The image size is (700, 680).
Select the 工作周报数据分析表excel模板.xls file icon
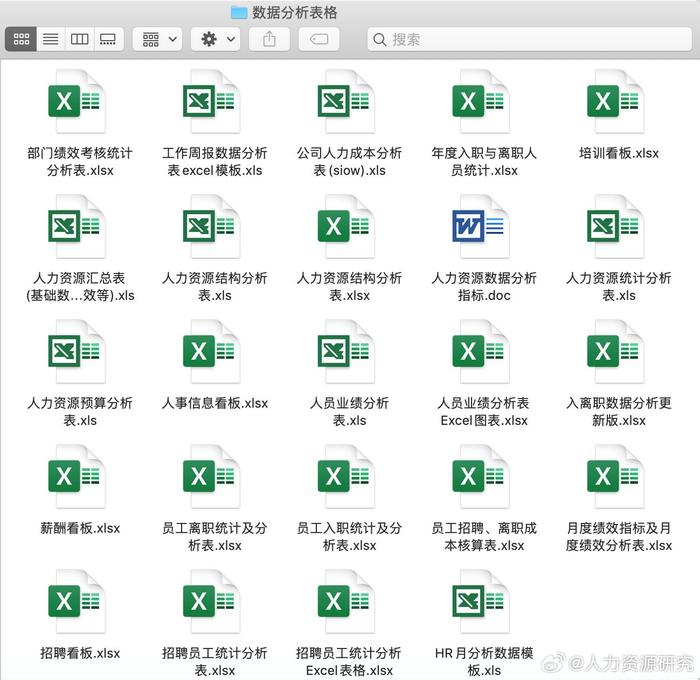tap(211, 102)
